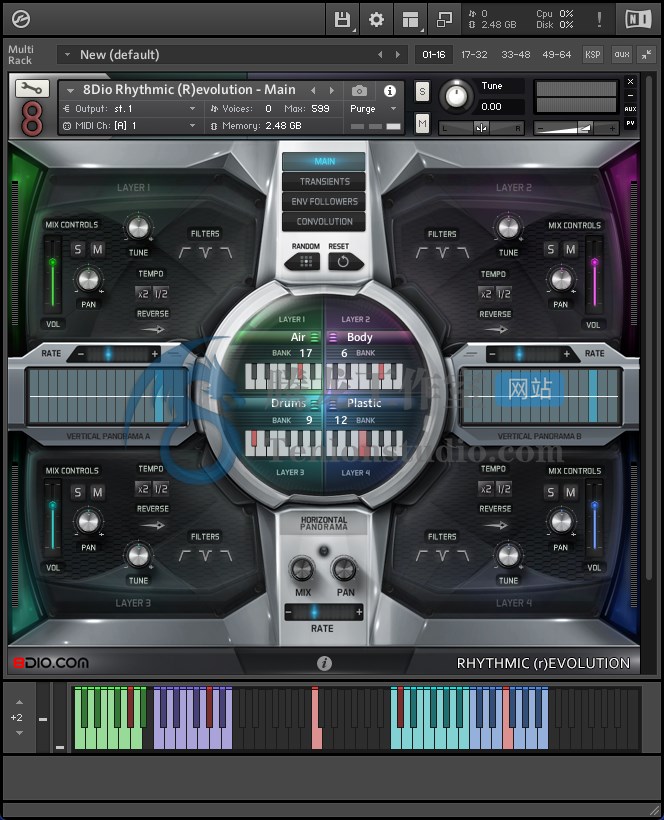Open the CONVOLUTION page tab

point(324,222)
